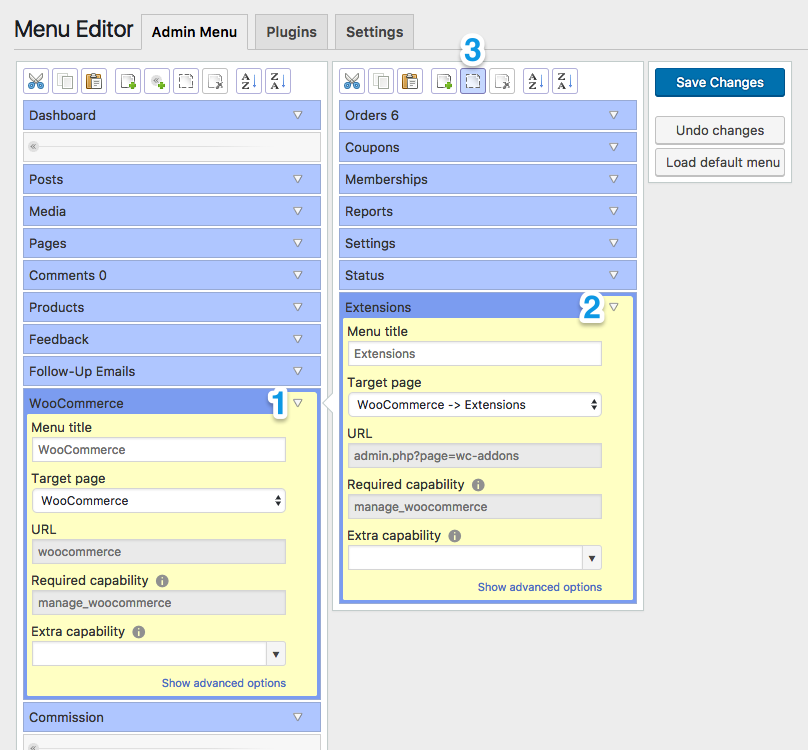808x750 pixels.
Task: Open Extensions Target page dropdown
Action: [475, 405]
